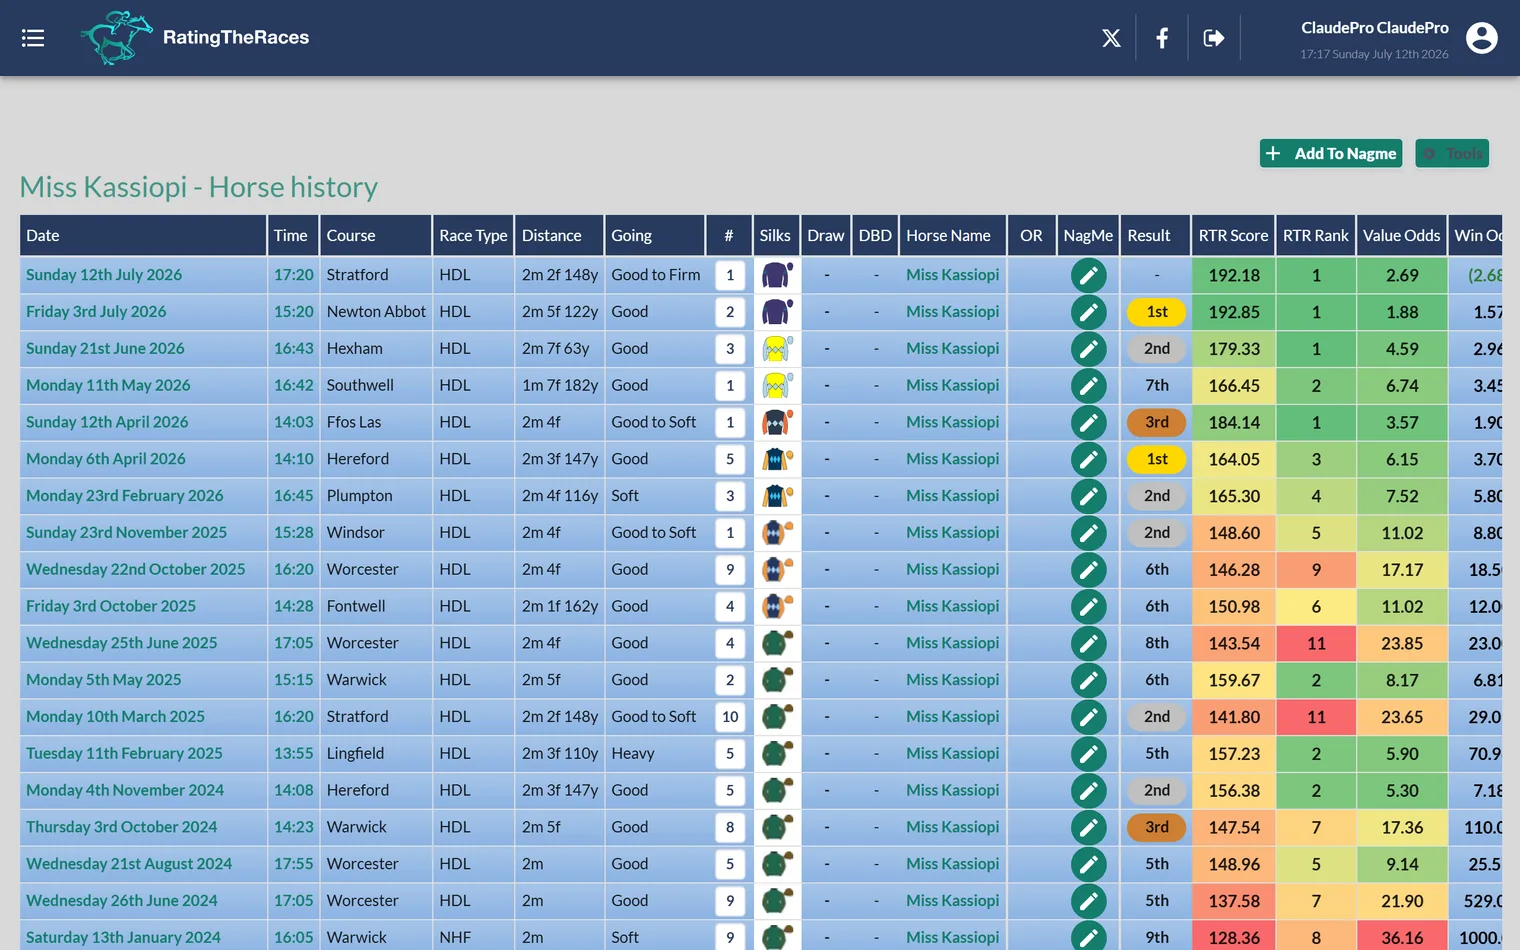Click silks icon in the Windsor row
The width and height of the screenshot is (1520, 950).
pyautogui.click(x=777, y=533)
